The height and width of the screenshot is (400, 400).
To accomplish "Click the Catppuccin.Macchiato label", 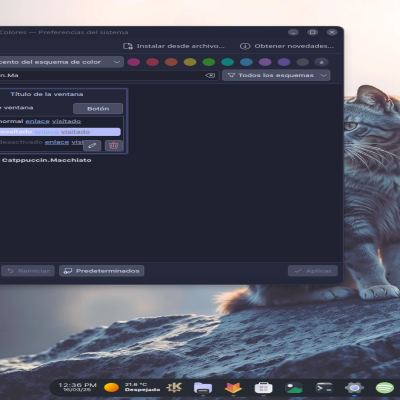I will [x=46, y=160].
